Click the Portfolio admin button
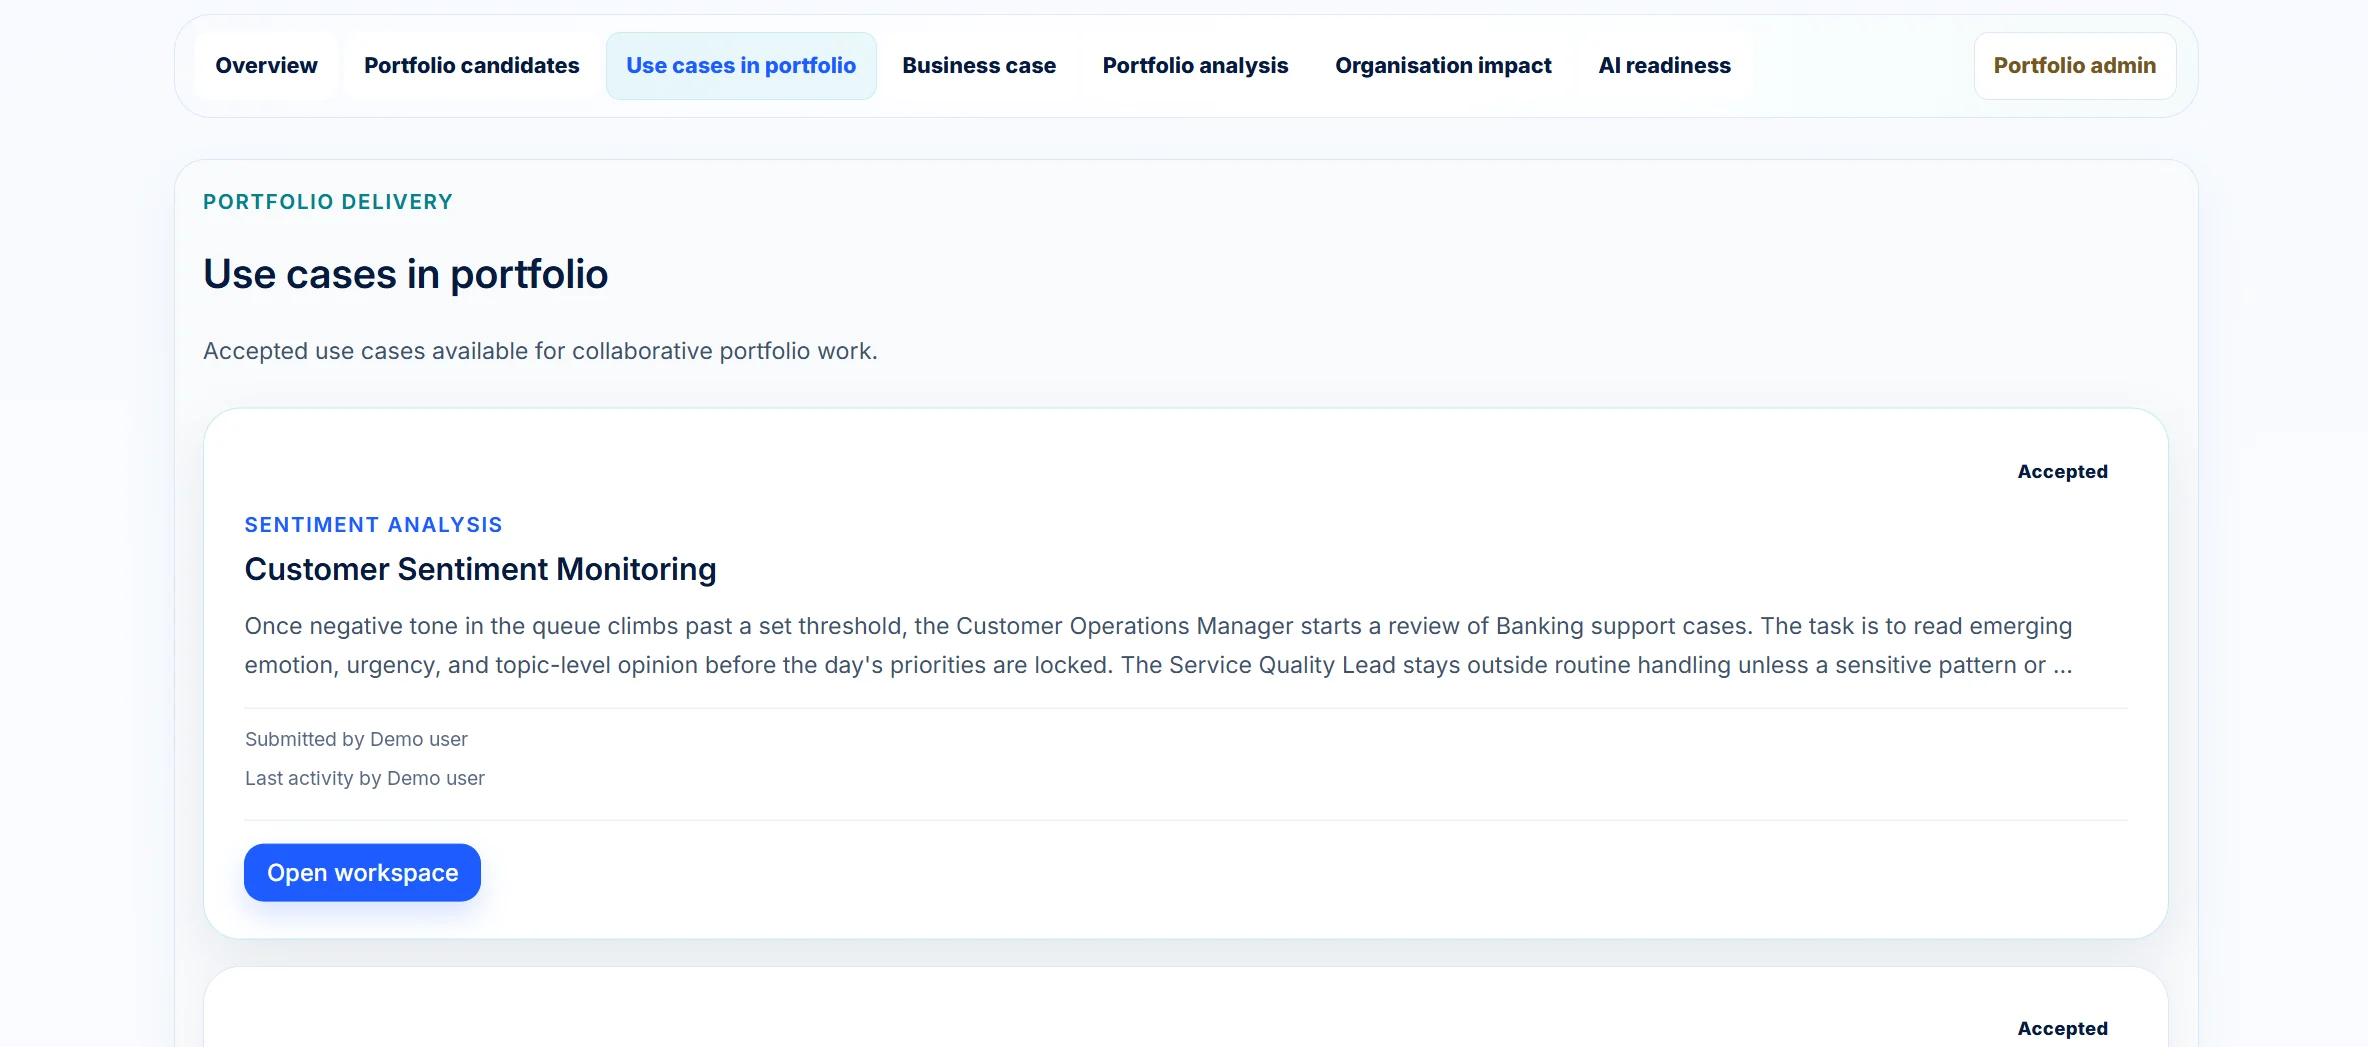 pos(2075,66)
